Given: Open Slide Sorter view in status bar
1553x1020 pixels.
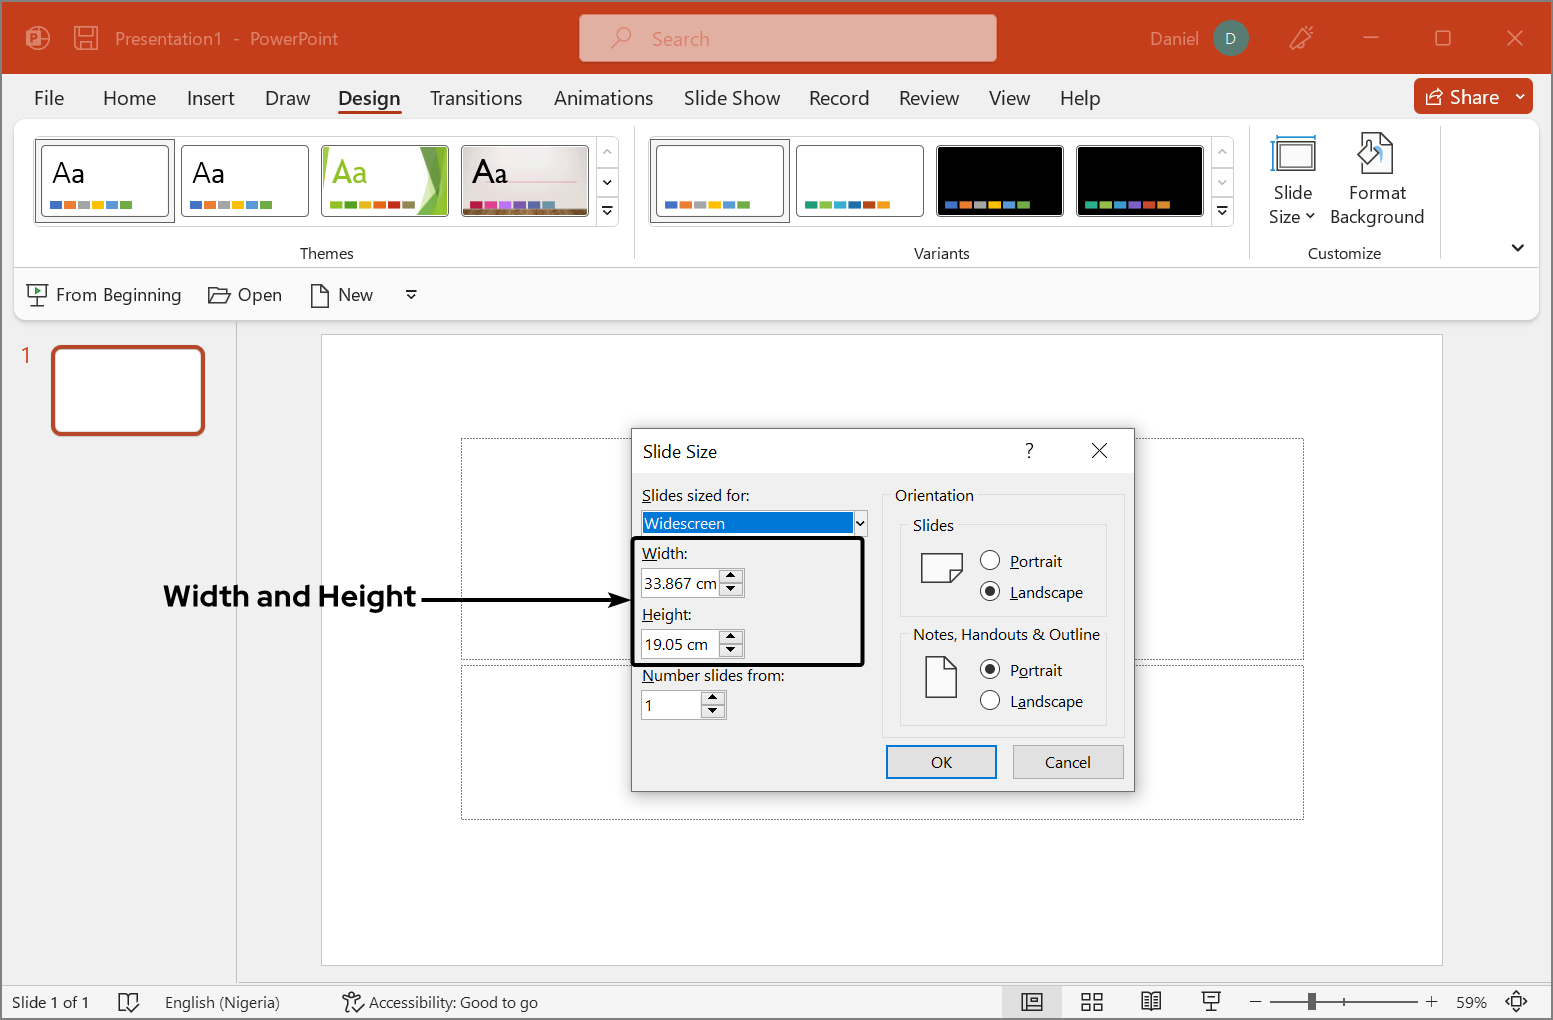Looking at the screenshot, I should tap(1091, 1001).
